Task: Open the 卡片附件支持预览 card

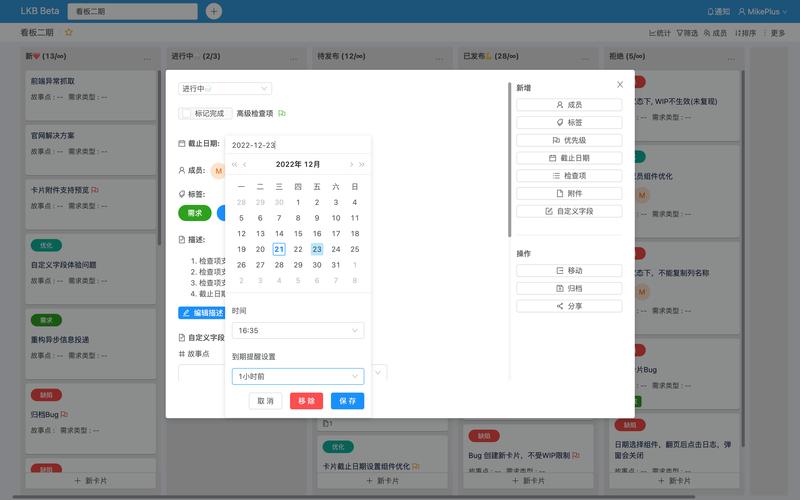Action: pyautogui.click(x=91, y=204)
